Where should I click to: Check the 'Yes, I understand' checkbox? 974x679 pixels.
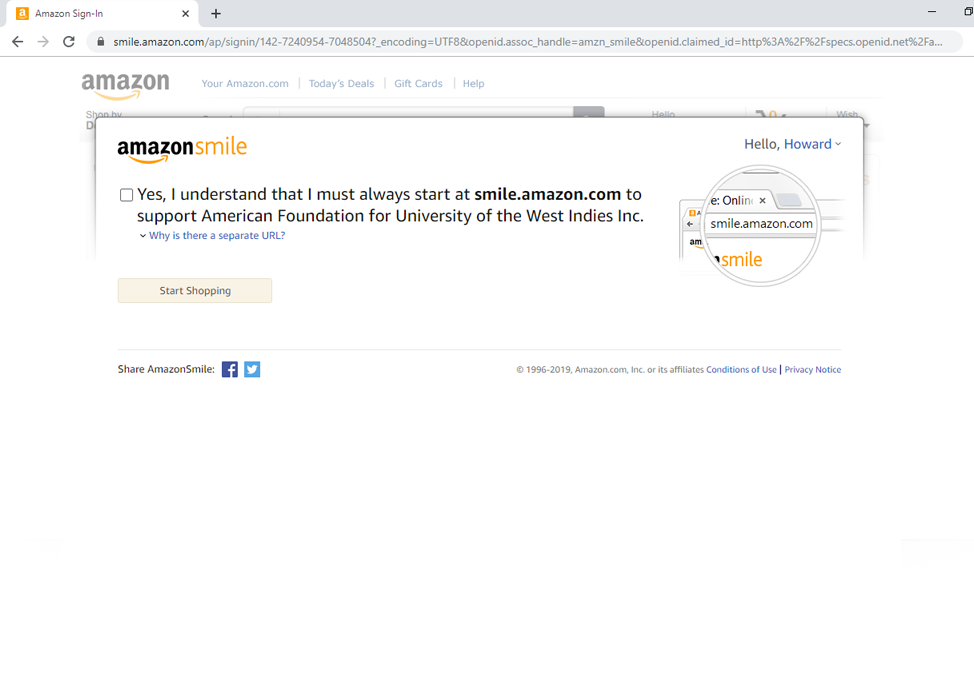point(126,195)
